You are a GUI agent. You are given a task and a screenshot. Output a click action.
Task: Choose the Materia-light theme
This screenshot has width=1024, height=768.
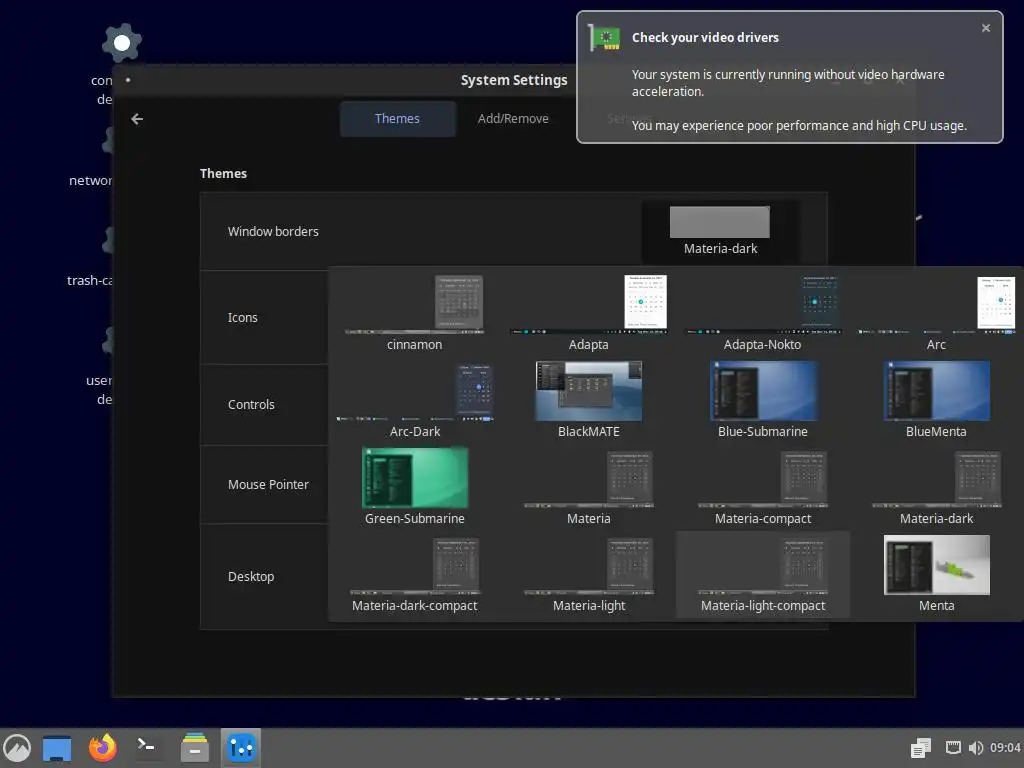(588, 575)
